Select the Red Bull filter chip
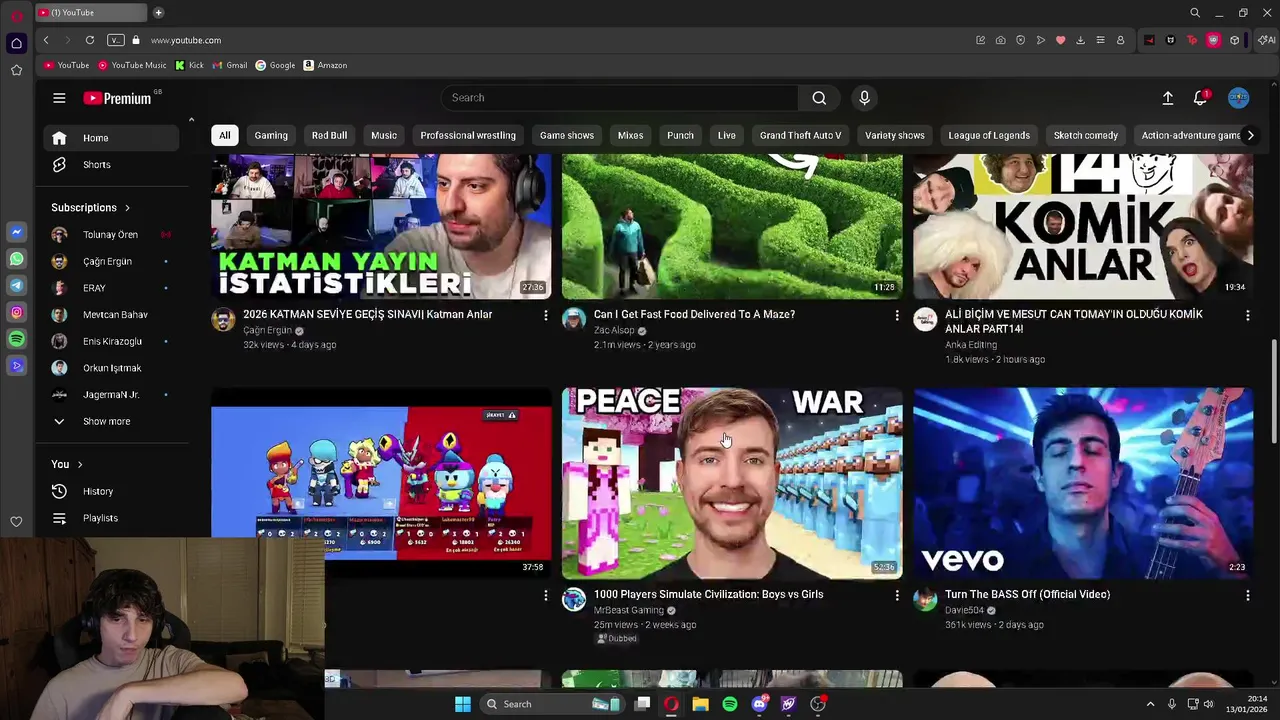The width and height of the screenshot is (1280, 720). click(329, 135)
